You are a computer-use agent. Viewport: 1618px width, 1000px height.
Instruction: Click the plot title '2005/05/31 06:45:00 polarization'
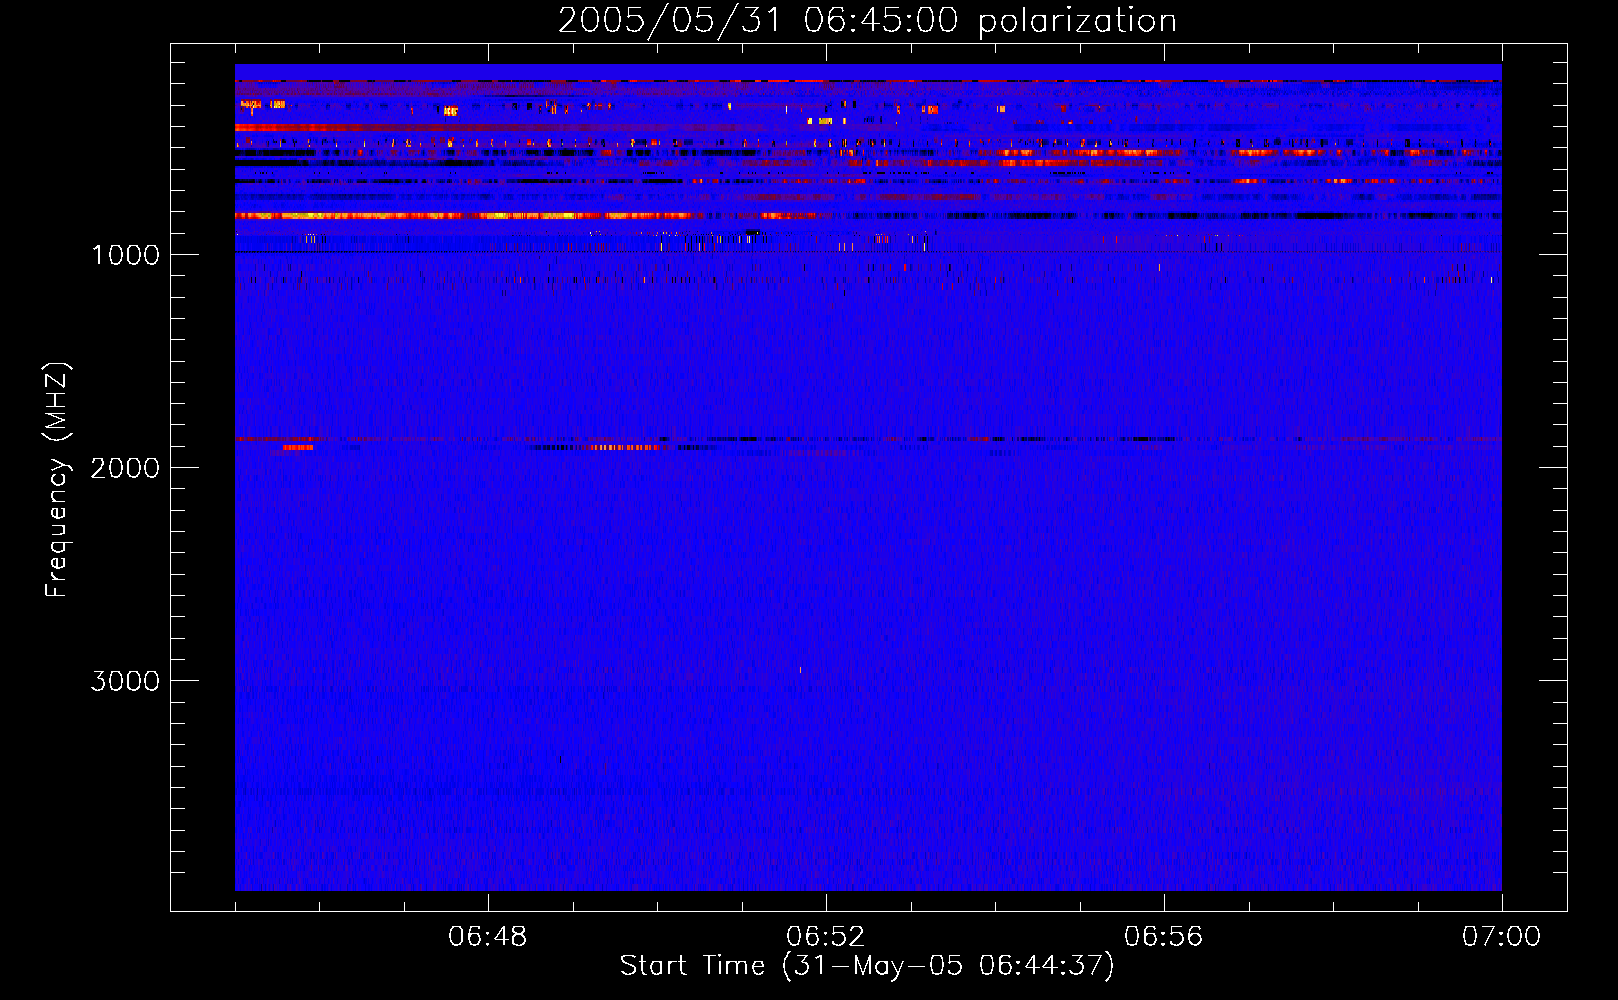867,20
